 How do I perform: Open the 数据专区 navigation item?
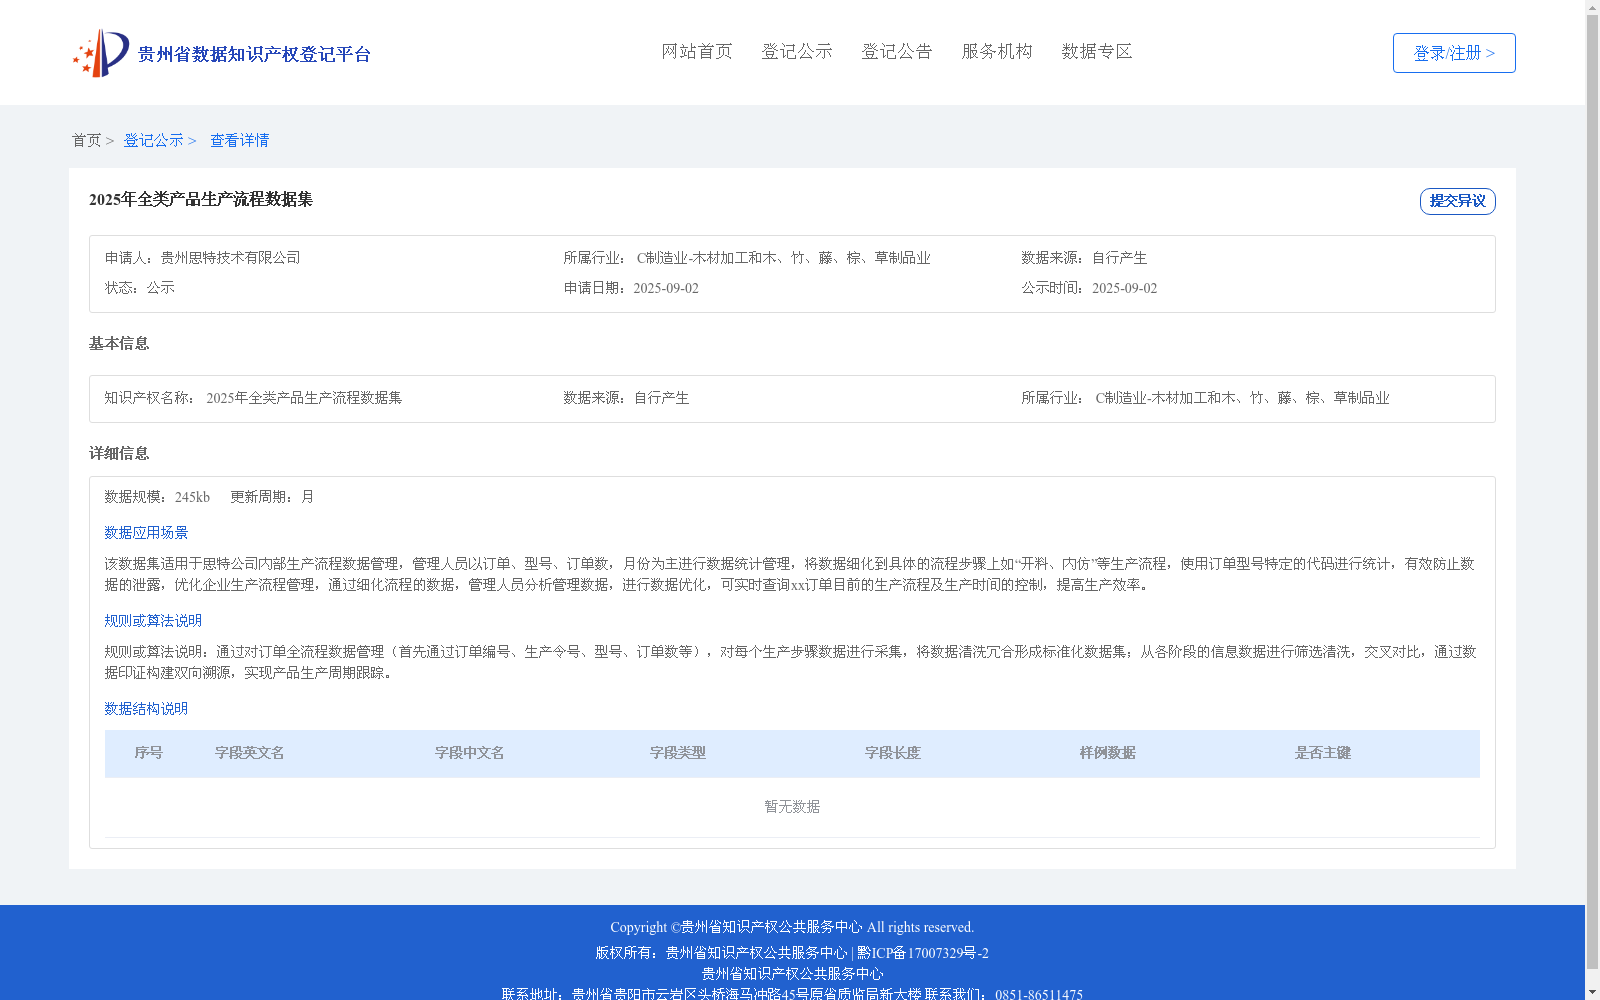click(1097, 52)
